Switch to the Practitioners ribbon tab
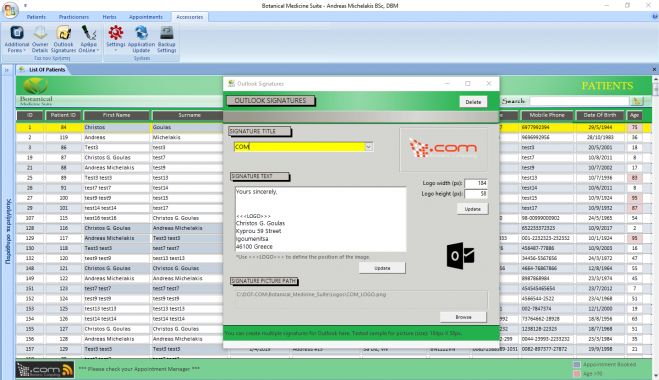The image size is (659, 380). point(74,17)
